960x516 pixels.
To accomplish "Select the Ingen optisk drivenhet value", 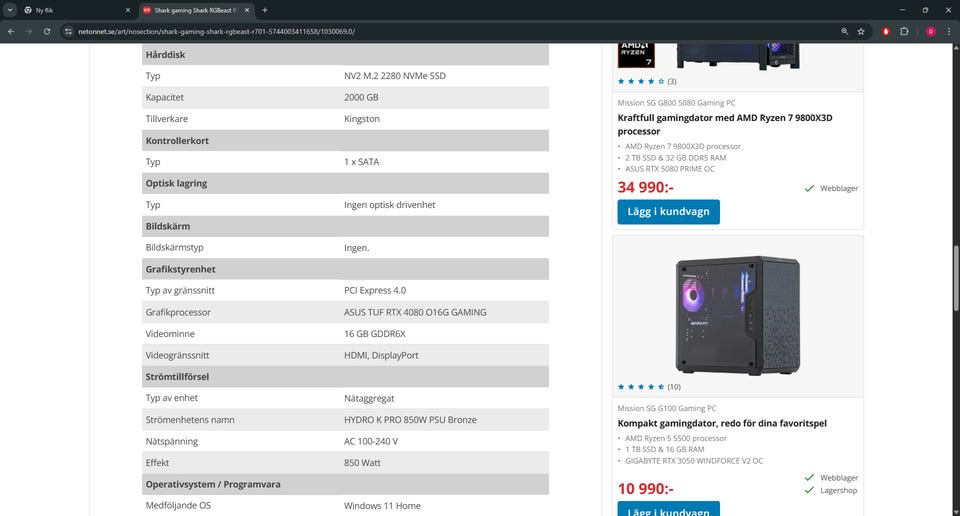I will [x=389, y=204].
